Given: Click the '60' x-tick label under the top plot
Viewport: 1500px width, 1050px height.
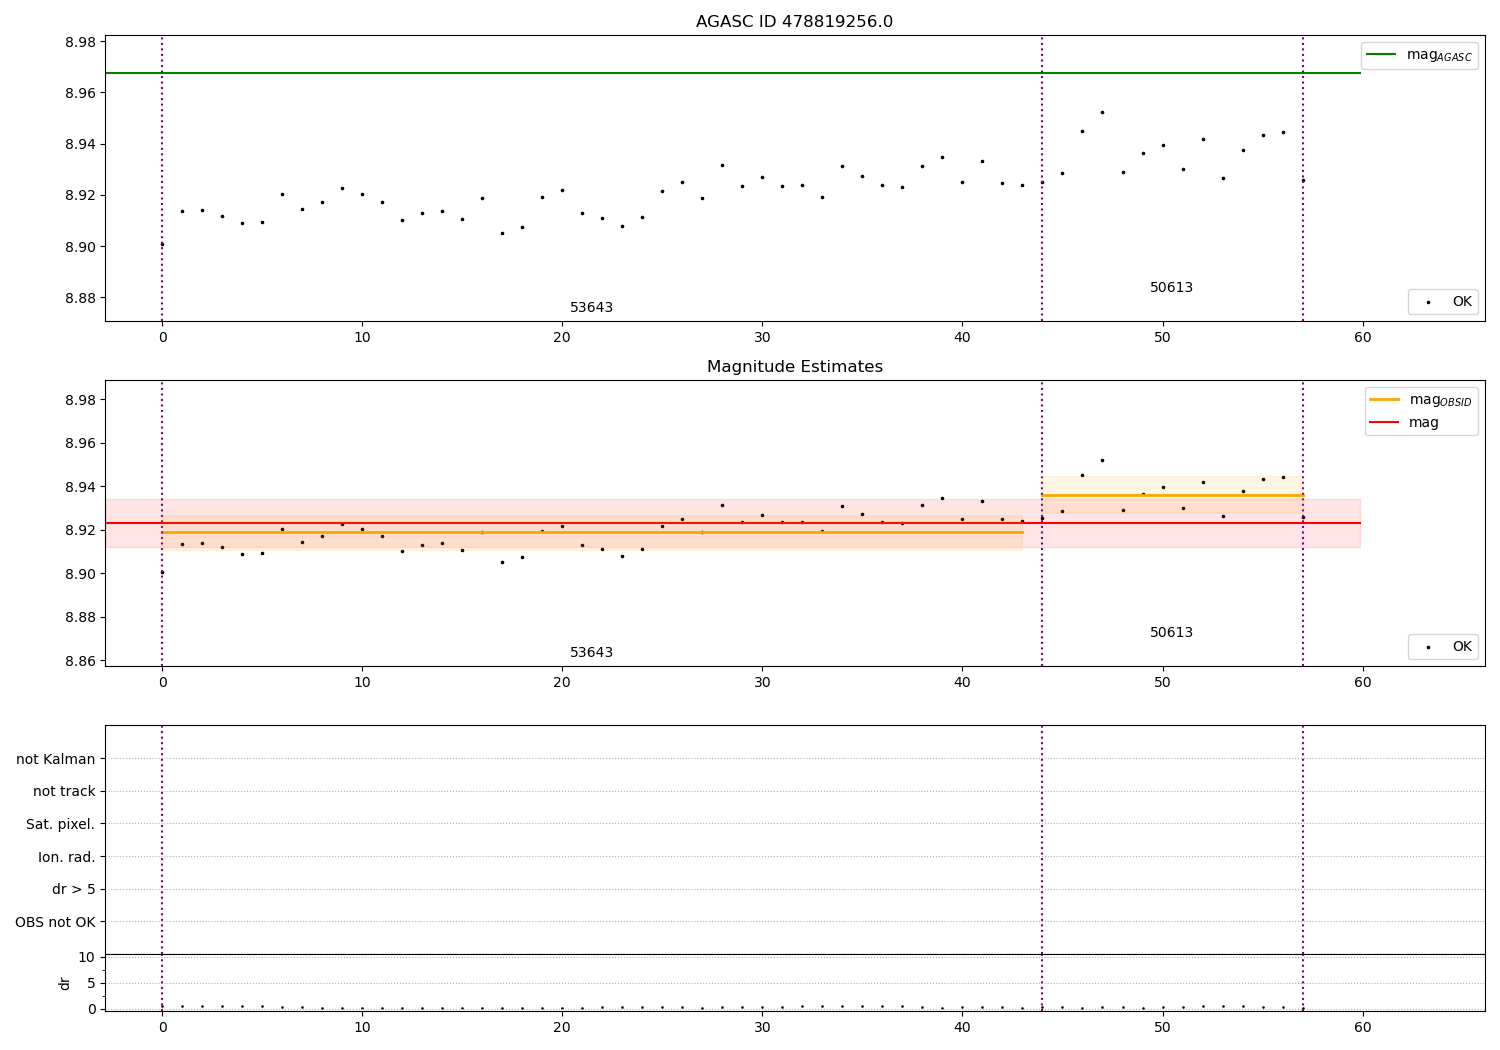Looking at the screenshot, I should click(1362, 338).
